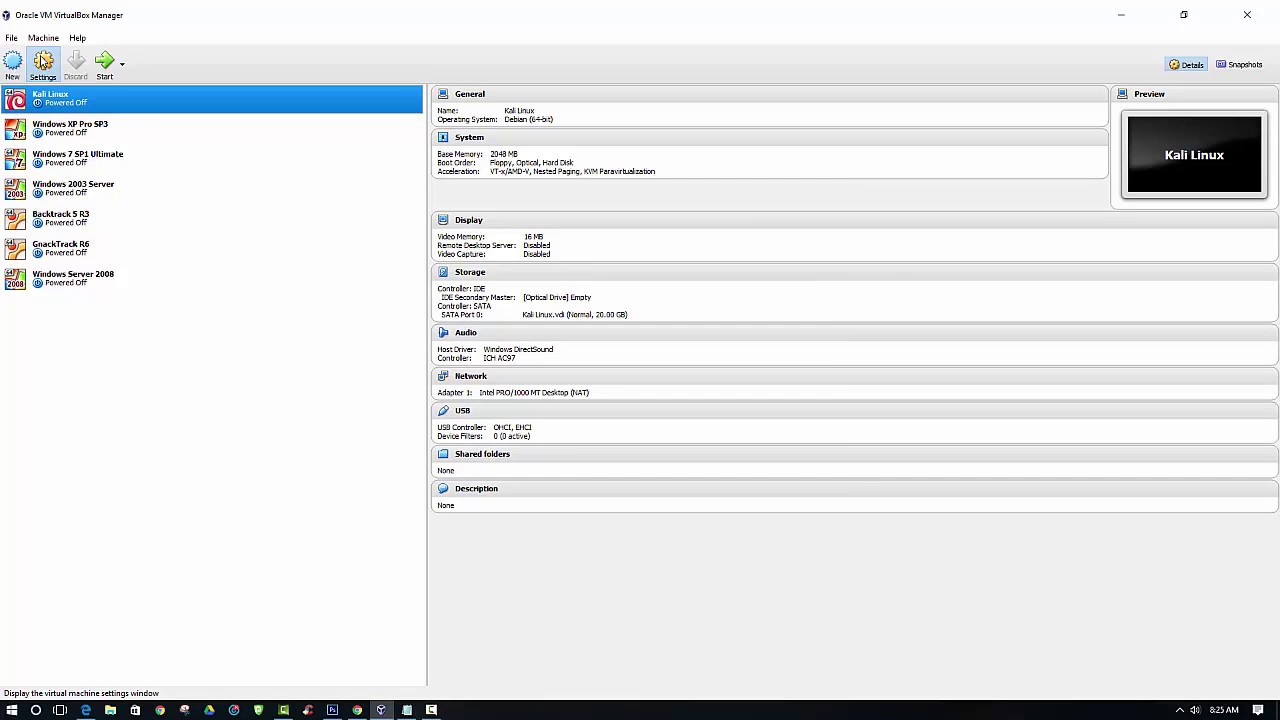Screen dimensions: 1280x720
Task: Click the Kali Linux preview thumbnail
Action: pyautogui.click(x=1194, y=155)
